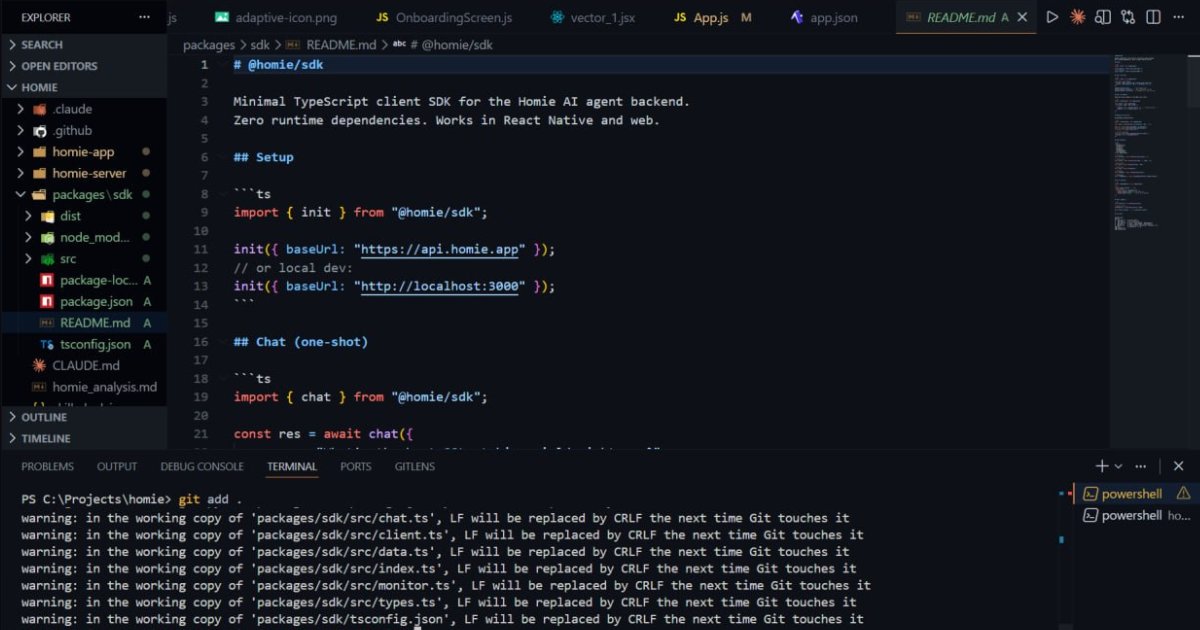
Task: Expand the OUTLINE section
Action: click(x=83, y=418)
